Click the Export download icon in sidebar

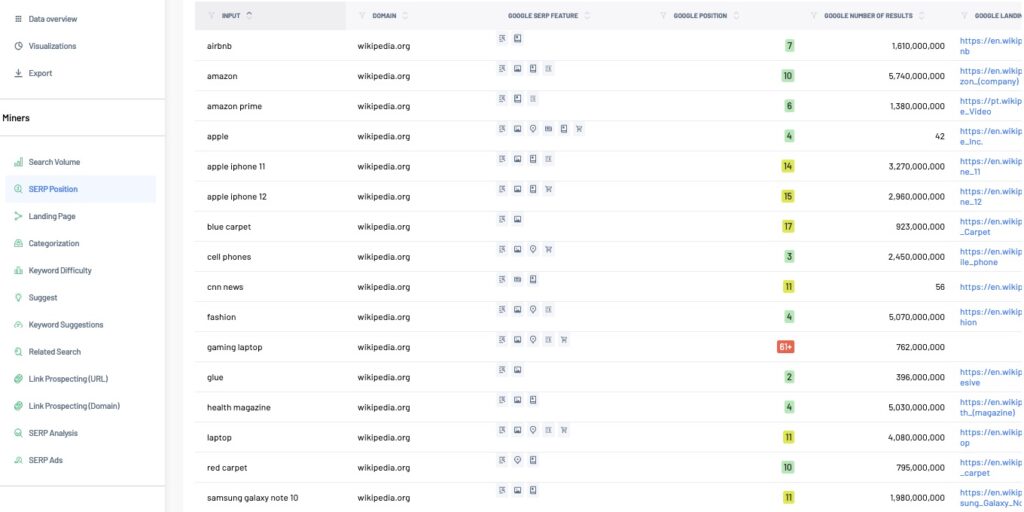18,73
